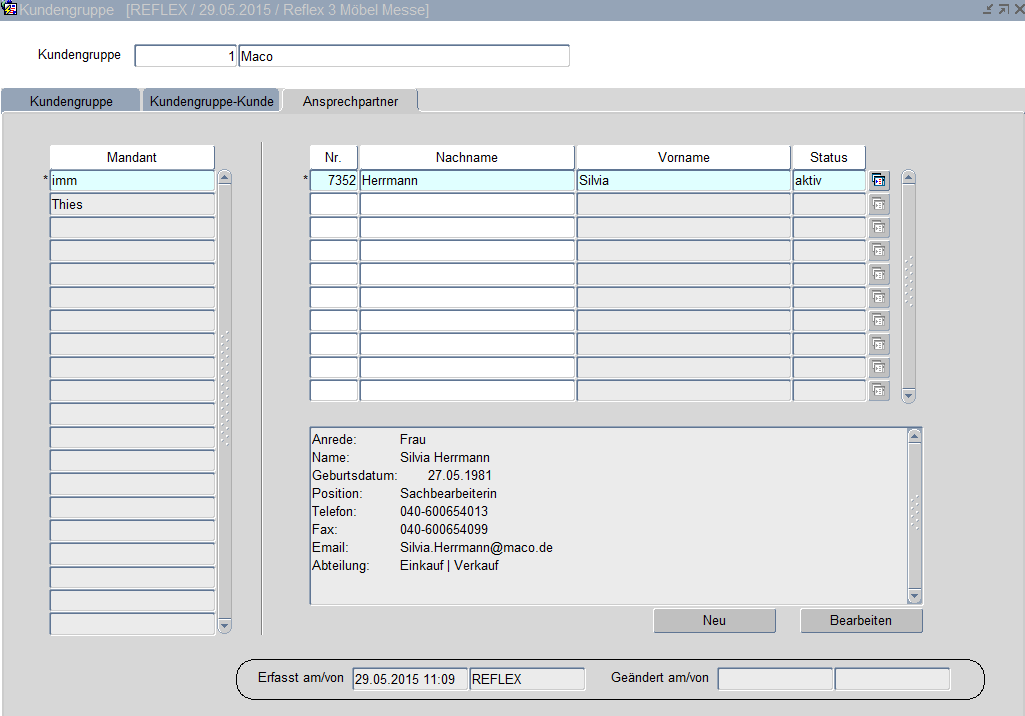
Task: Switch to the Kundengruppe tab
Action: click(x=71, y=101)
